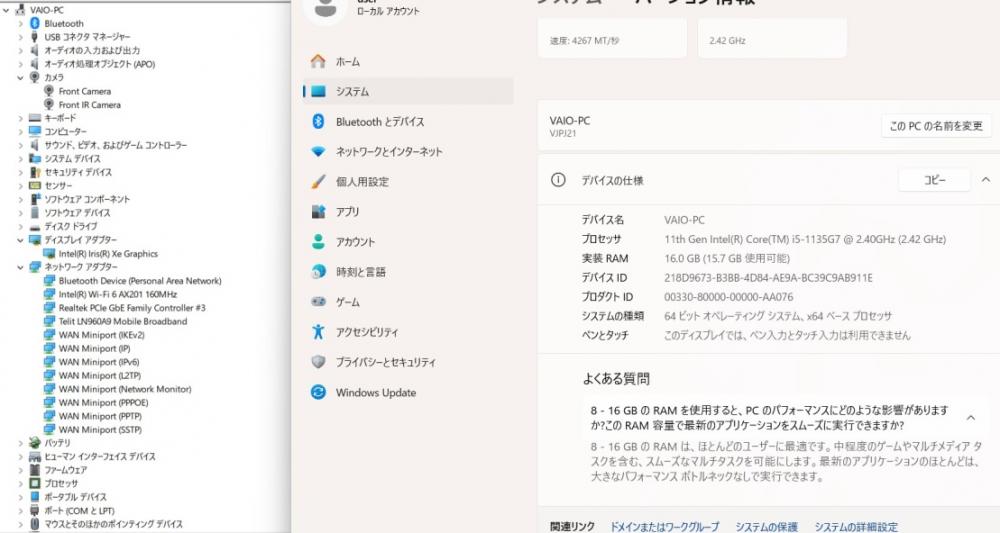Image resolution: width=1000 pixels, height=533 pixels.
Task: Click この PC の名前を変更 button
Action: 936,126
